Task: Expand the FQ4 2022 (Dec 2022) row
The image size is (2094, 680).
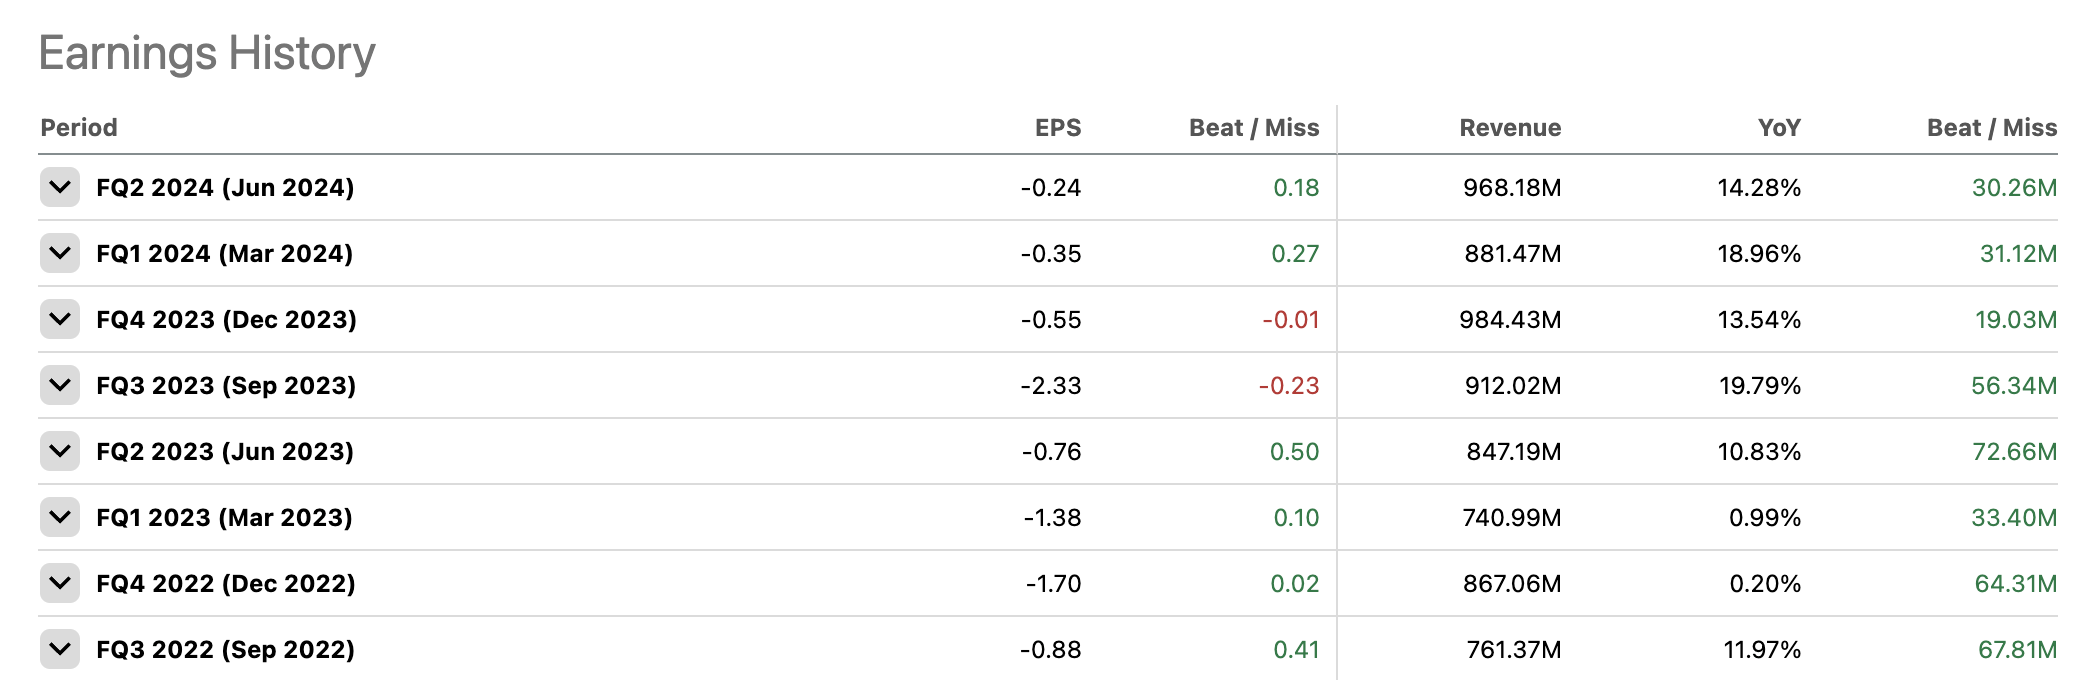Action: [x=60, y=583]
